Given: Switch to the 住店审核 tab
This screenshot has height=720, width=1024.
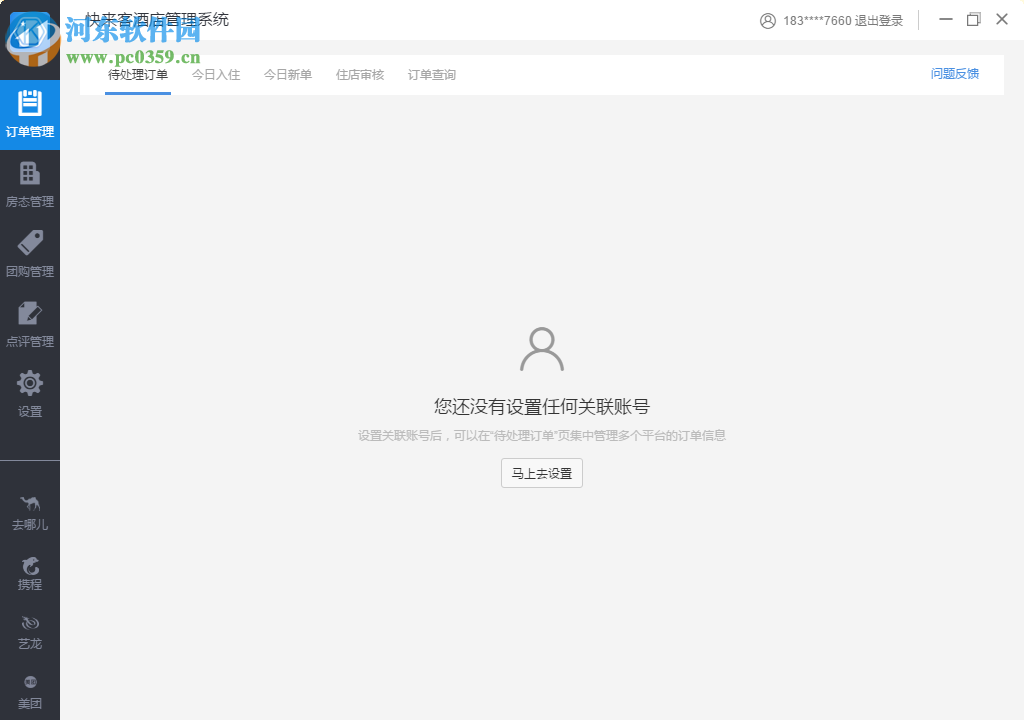Looking at the screenshot, I should [359, 74].
